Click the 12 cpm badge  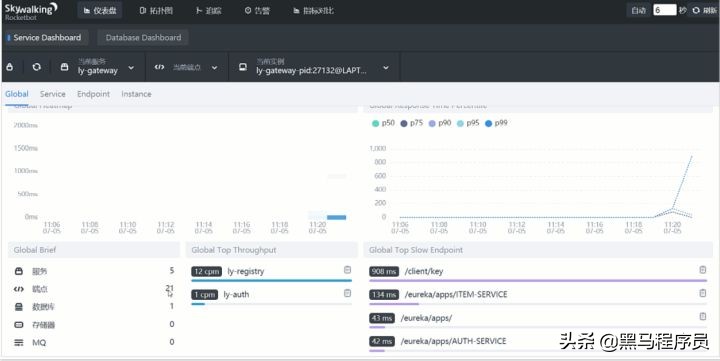pos(206,271)
